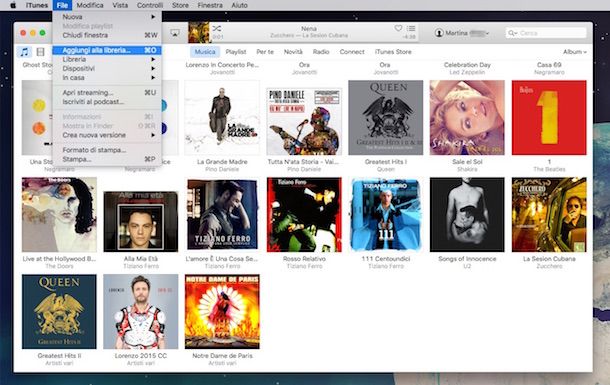
Task: Open The Beatles 1 album cover
Action: (549, 117)
